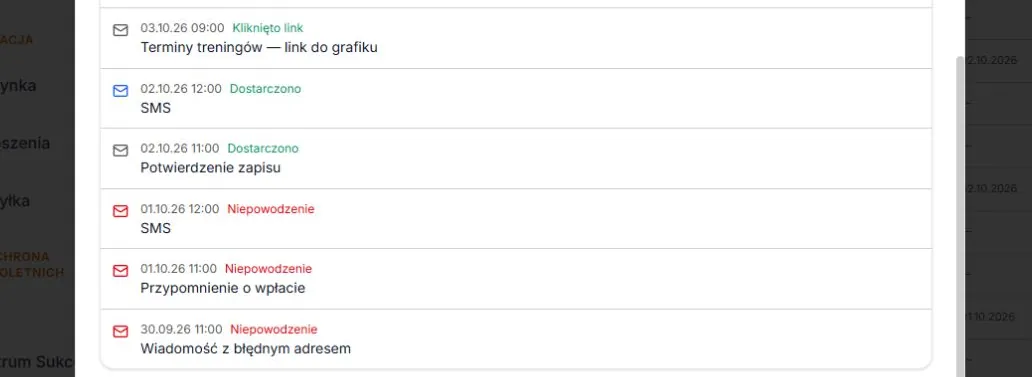Click red envelope icon for Przypomnienie o wpłacie
The width and height of the screenshot is (1032, 377).
[120, 271]
